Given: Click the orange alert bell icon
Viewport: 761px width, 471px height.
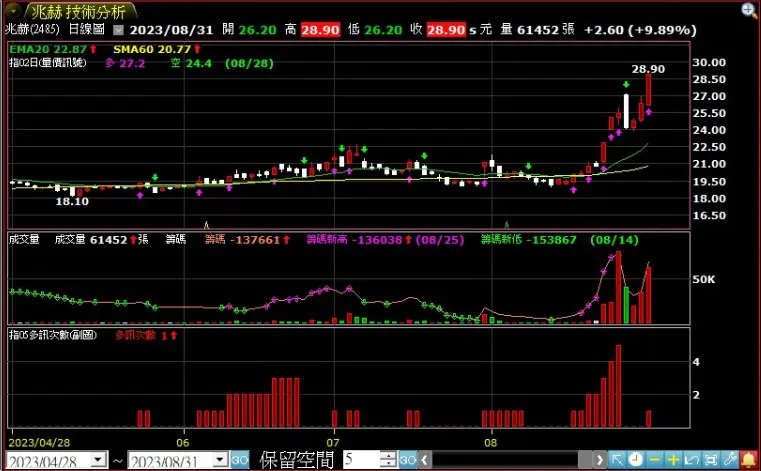Looking at the screenshot, I should [748, 459].
